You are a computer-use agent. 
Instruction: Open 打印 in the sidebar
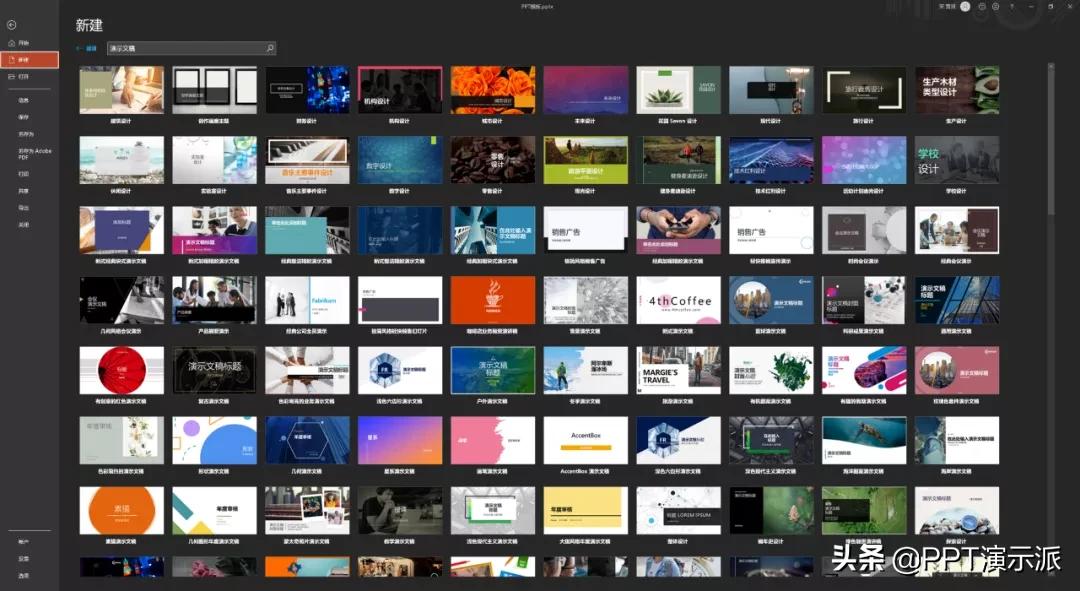pos(23,174)
